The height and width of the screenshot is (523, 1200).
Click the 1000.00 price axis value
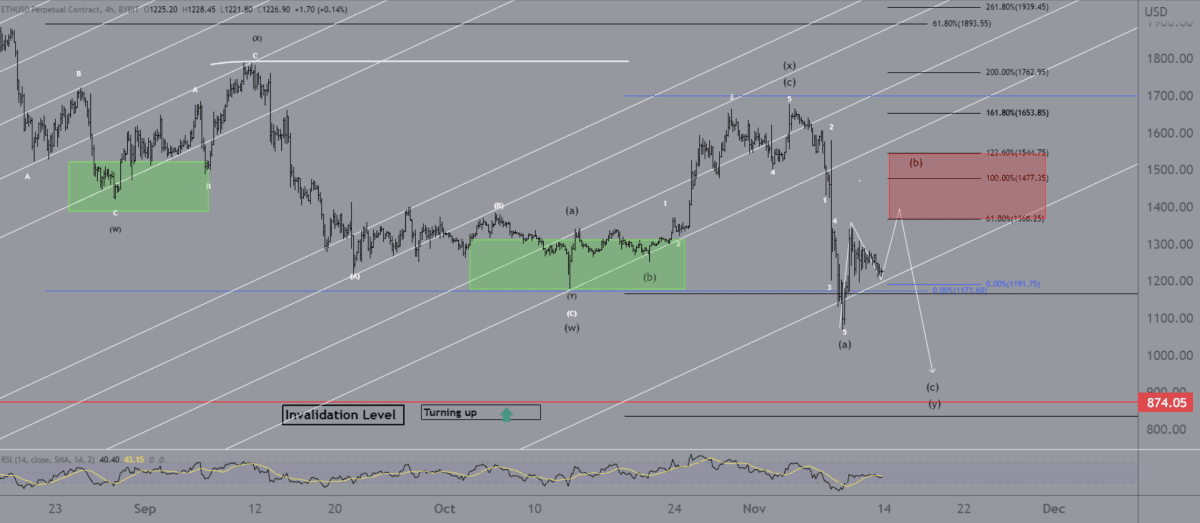[1170, 356]
